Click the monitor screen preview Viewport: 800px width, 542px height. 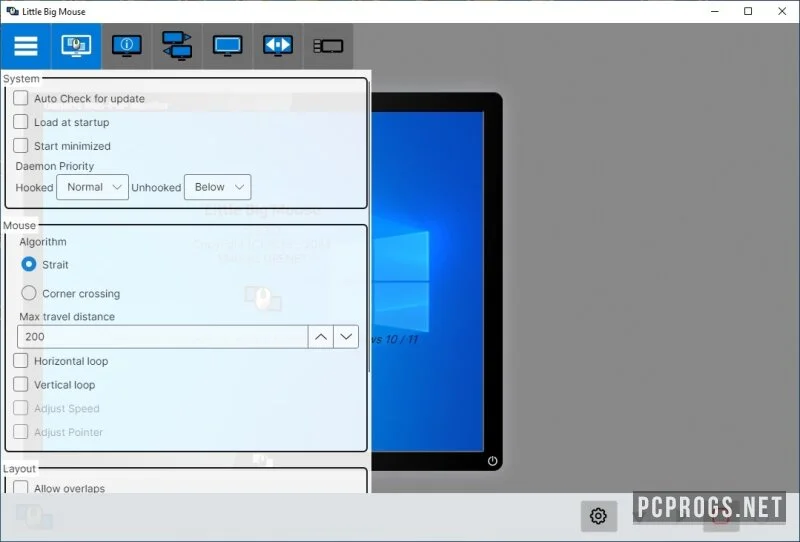pyautogui.click(x=428, y=282)
